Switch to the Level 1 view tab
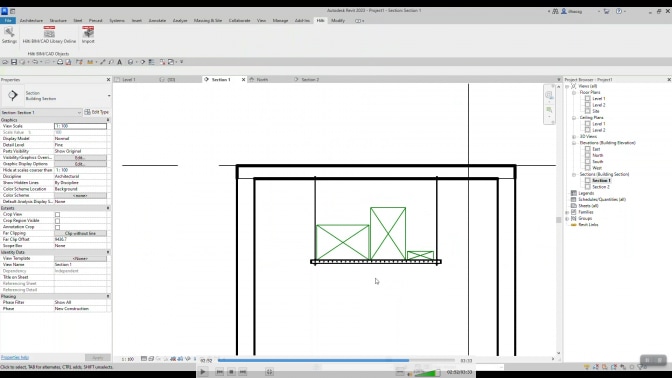 129,80
